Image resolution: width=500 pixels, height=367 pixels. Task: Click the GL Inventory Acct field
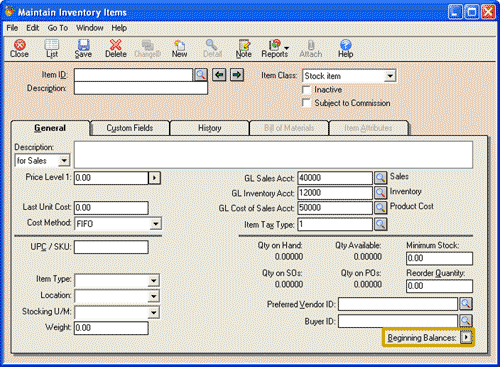(335, 193)
